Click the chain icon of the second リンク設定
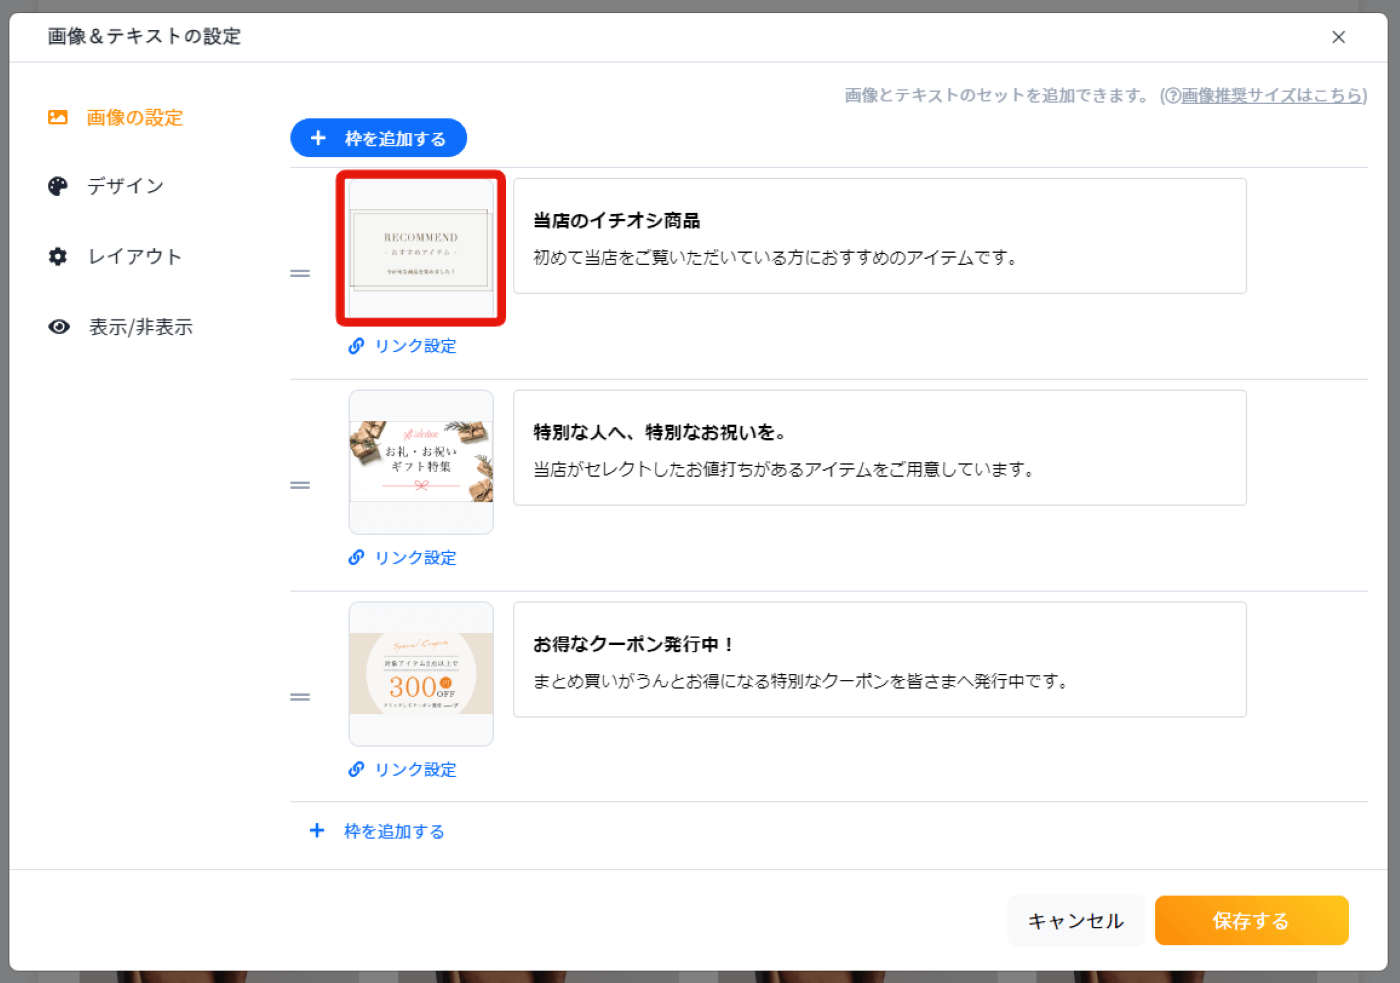Screen dimensions: 1400x983 [356, 558]
